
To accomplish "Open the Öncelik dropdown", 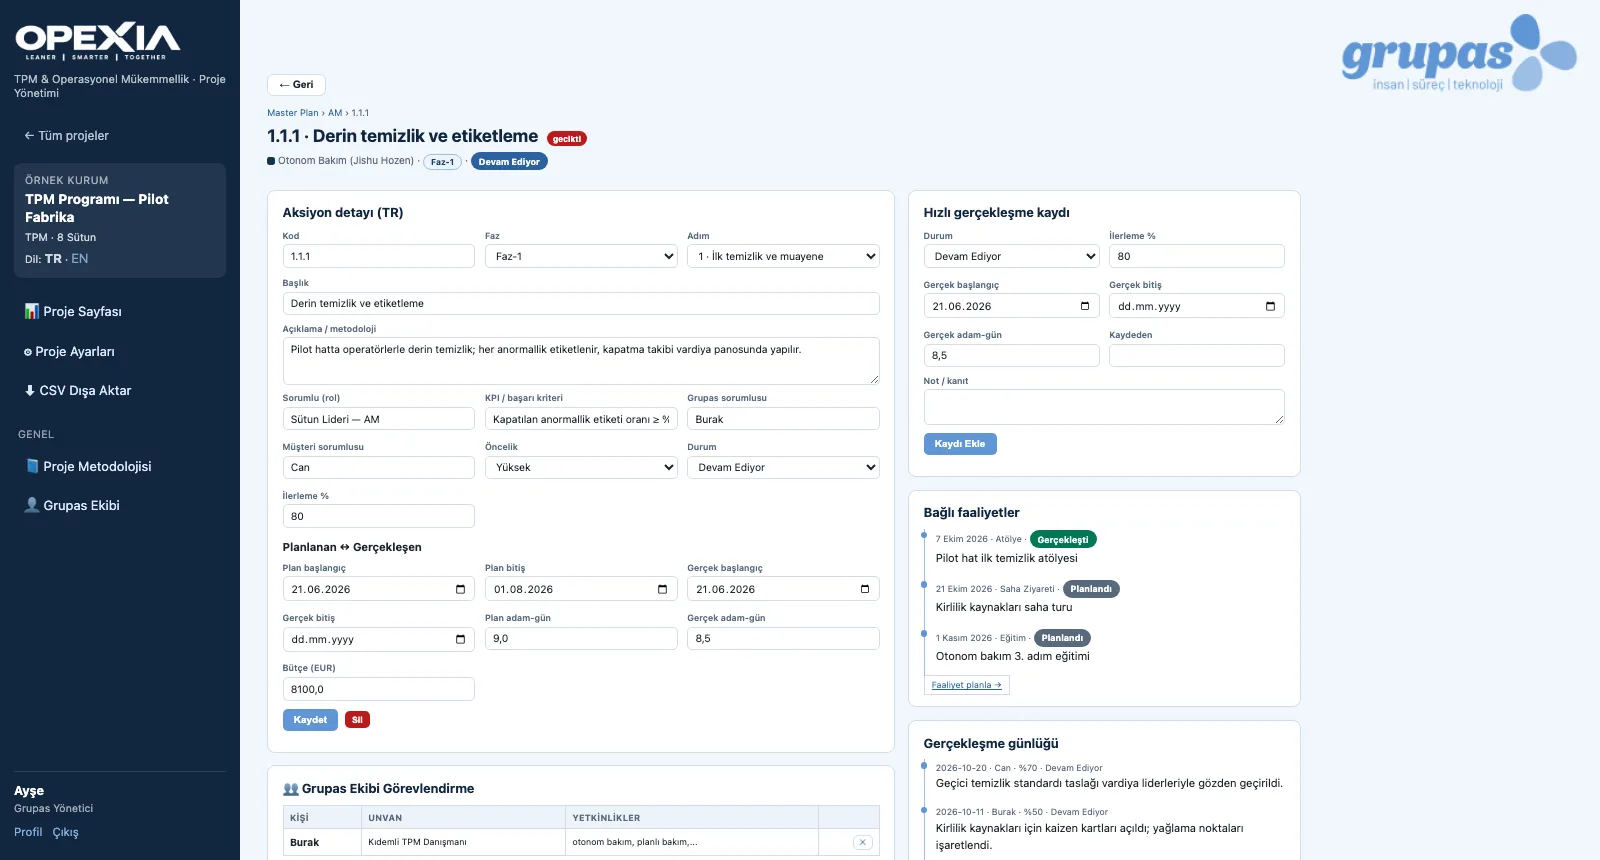I will pyautogui.click(x=581, y=467).
